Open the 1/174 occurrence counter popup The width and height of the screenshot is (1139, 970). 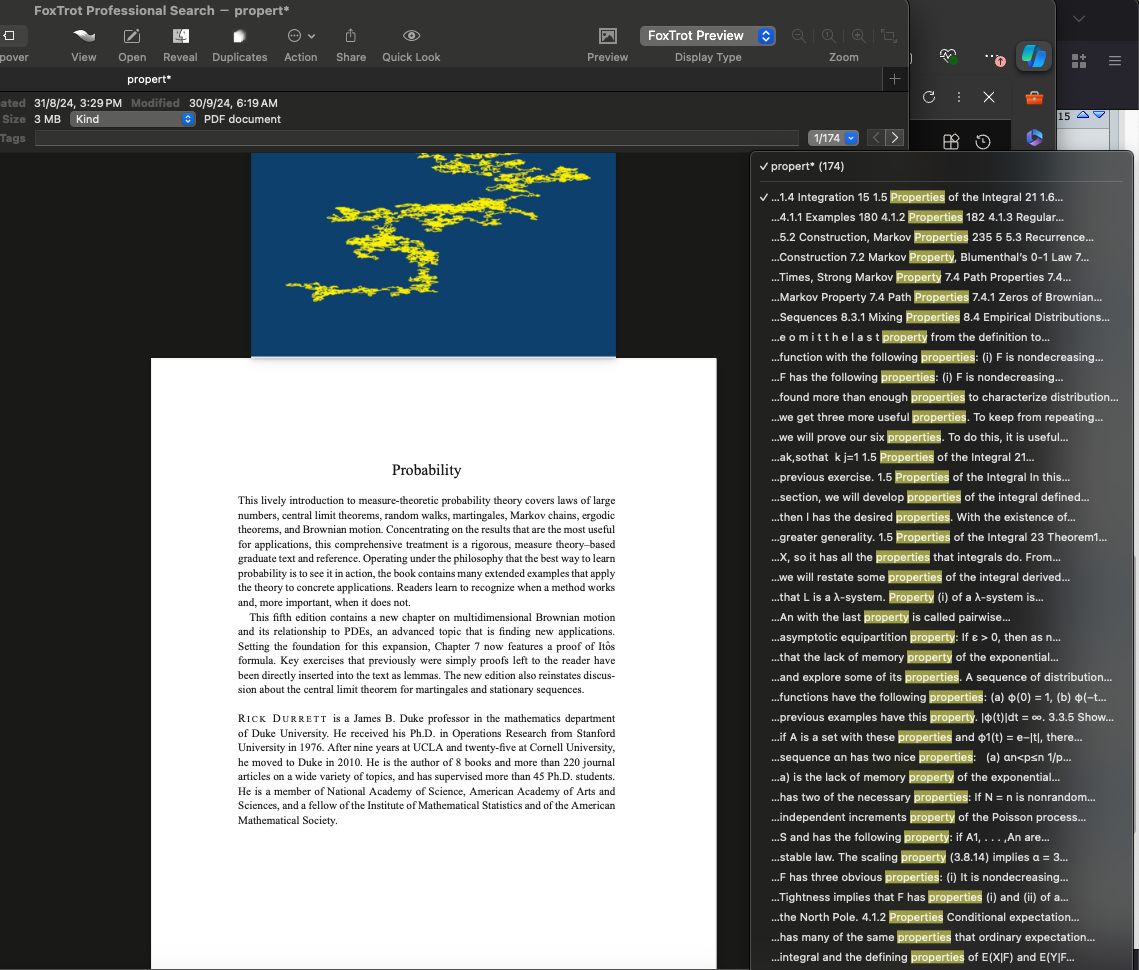point(834,138)
